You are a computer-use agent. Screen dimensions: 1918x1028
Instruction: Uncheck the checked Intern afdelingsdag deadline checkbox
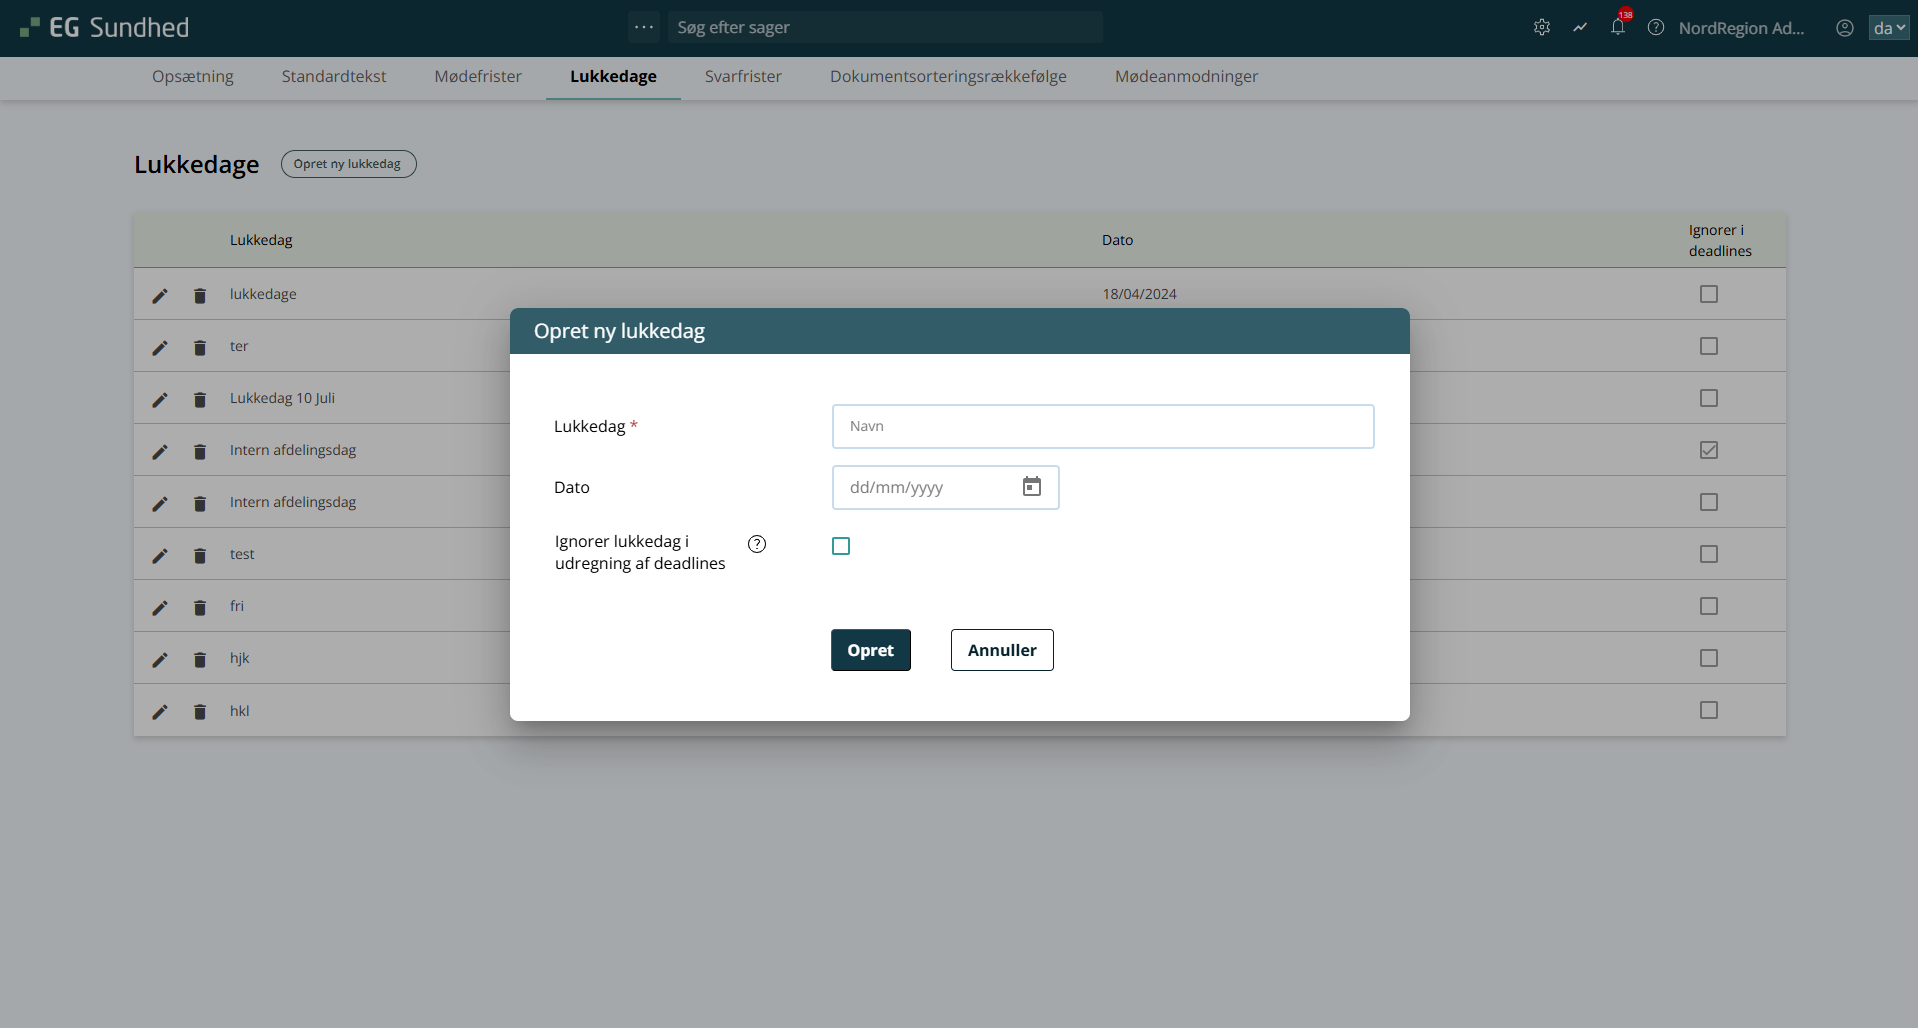pos(1708,450)
